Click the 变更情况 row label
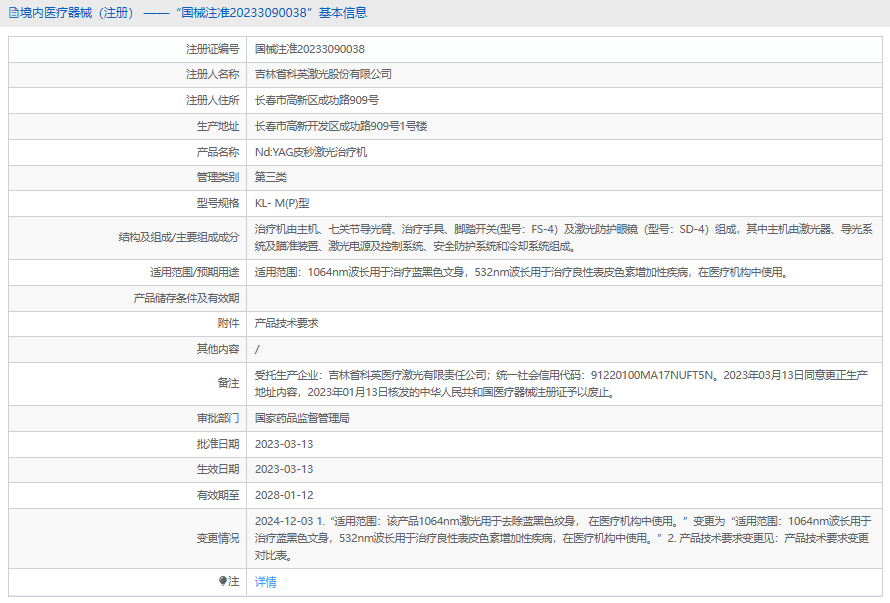This screenshot has height=603, width=890. click(x=218, y=538)
